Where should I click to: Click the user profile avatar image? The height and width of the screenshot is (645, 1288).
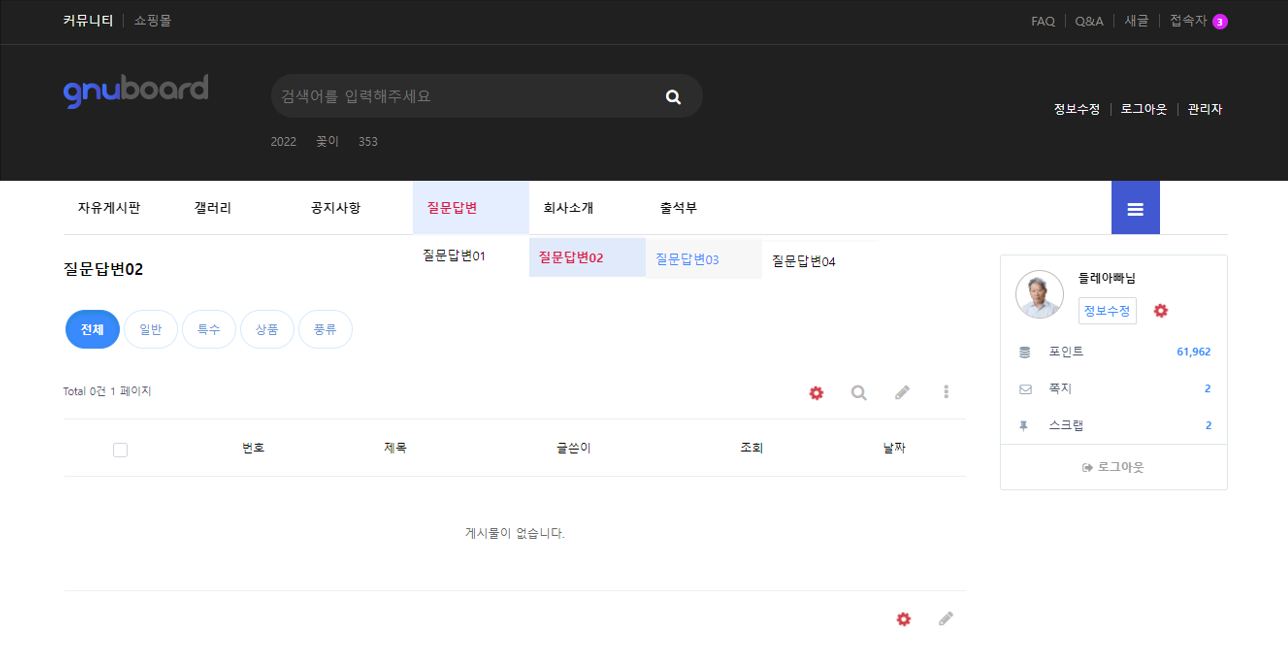pyautogui.click(x=1039, y=295)
